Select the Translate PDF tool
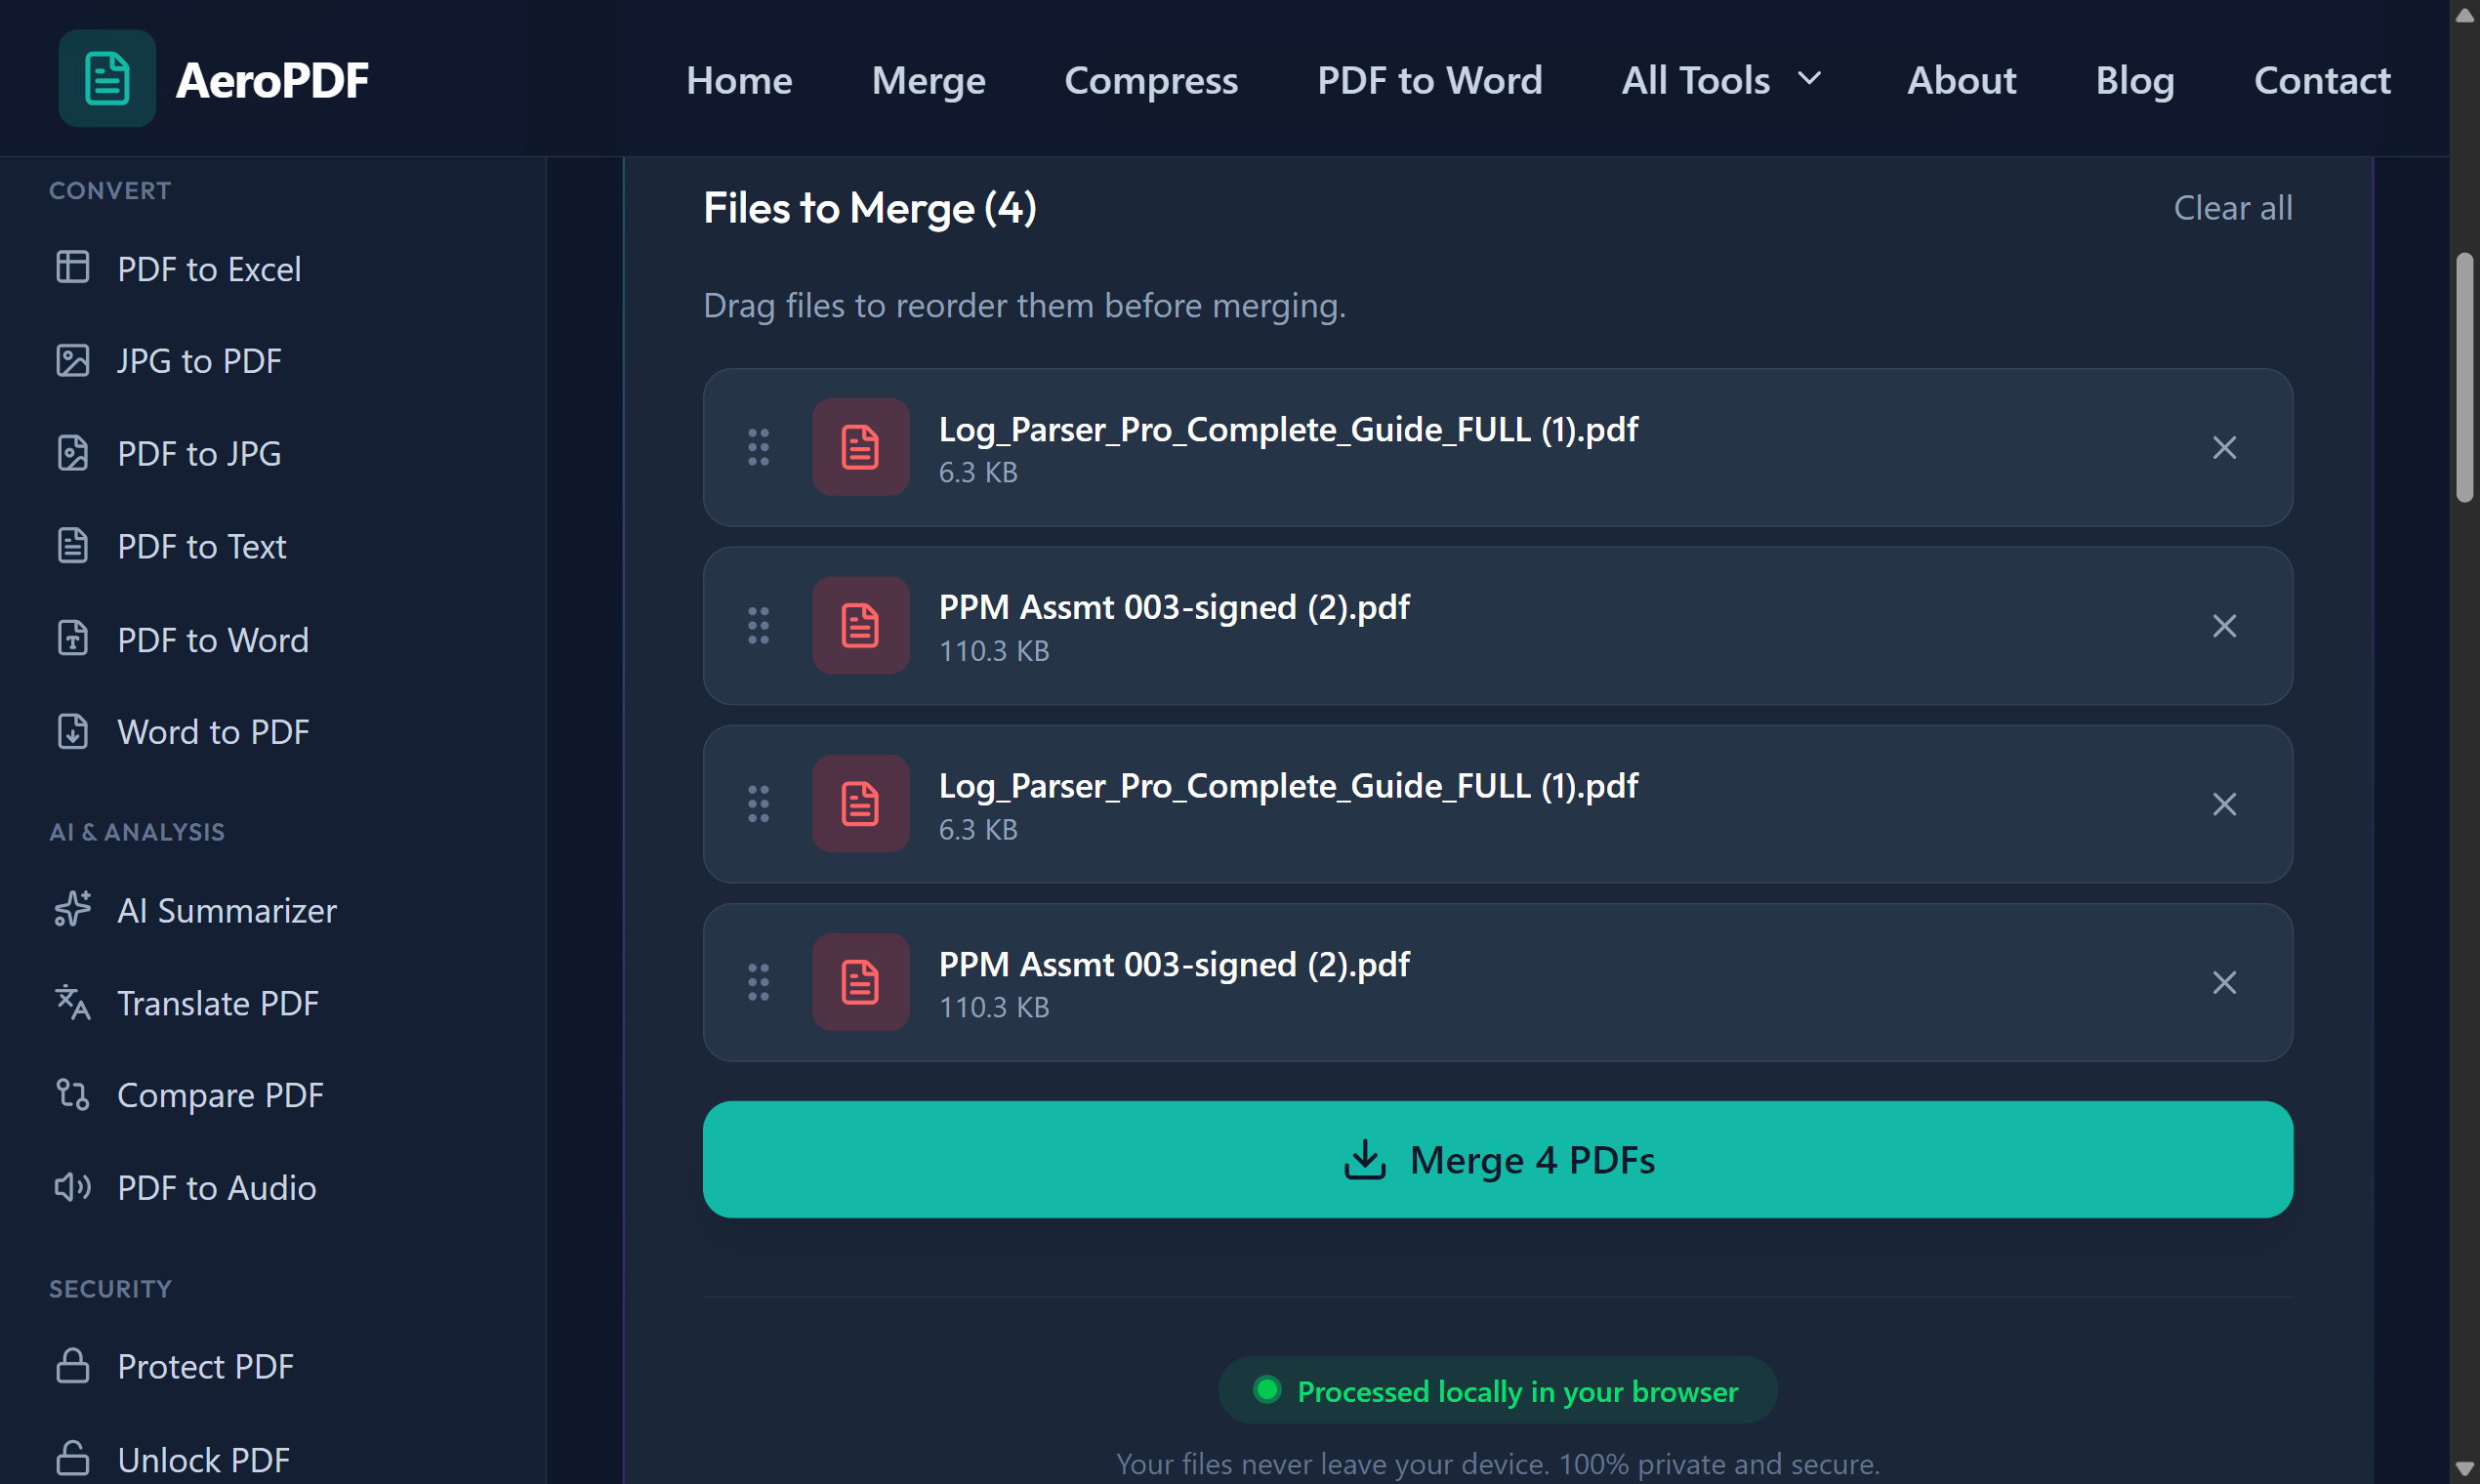The width and height of the screenshot is (2480, 1484). tap(218, 1003)
